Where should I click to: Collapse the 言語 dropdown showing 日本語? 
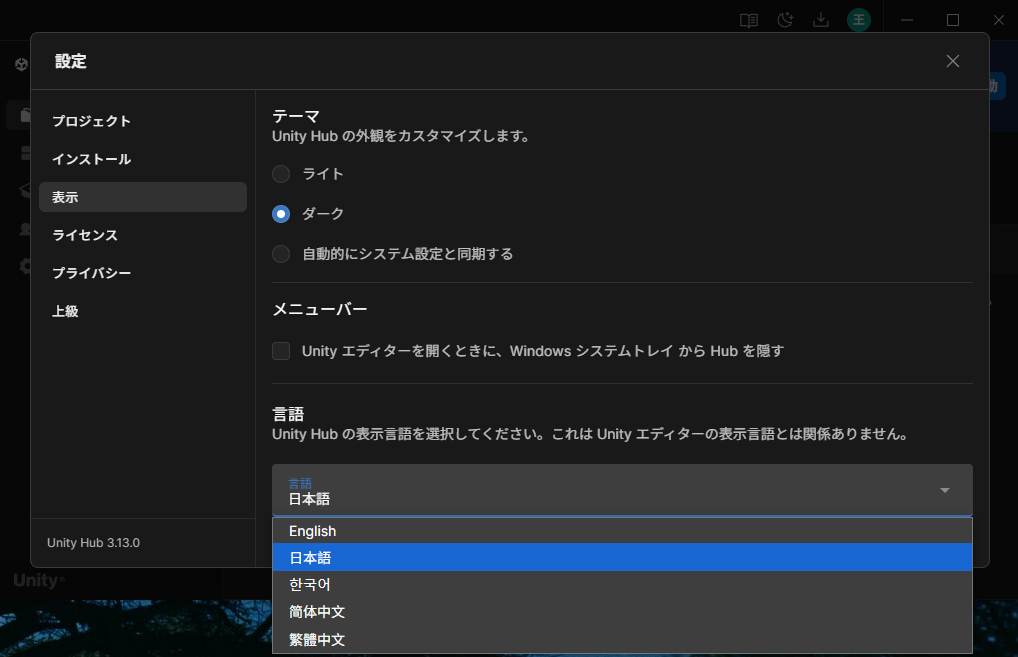click(622, 490)
